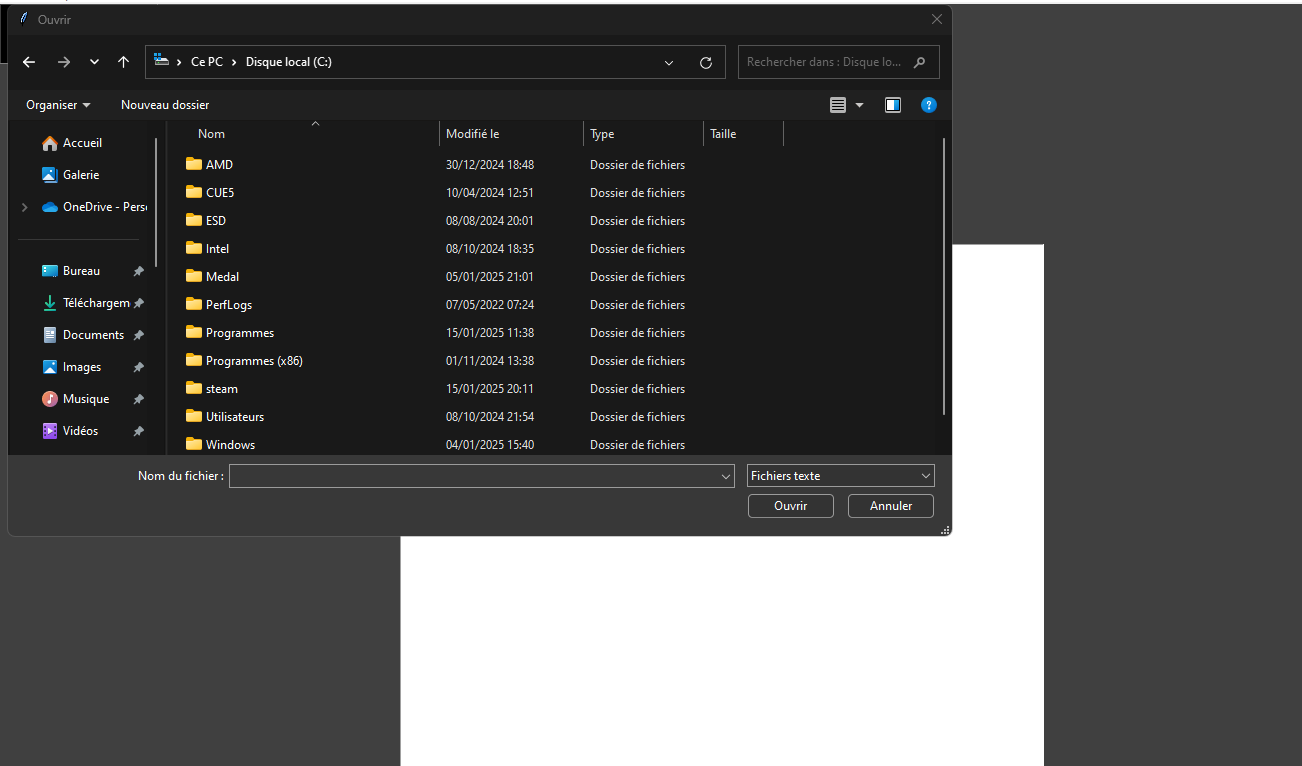This screenshot has height=766, width=1302.
Task: Click the up one level arrow icon
Action: point(122,62)
